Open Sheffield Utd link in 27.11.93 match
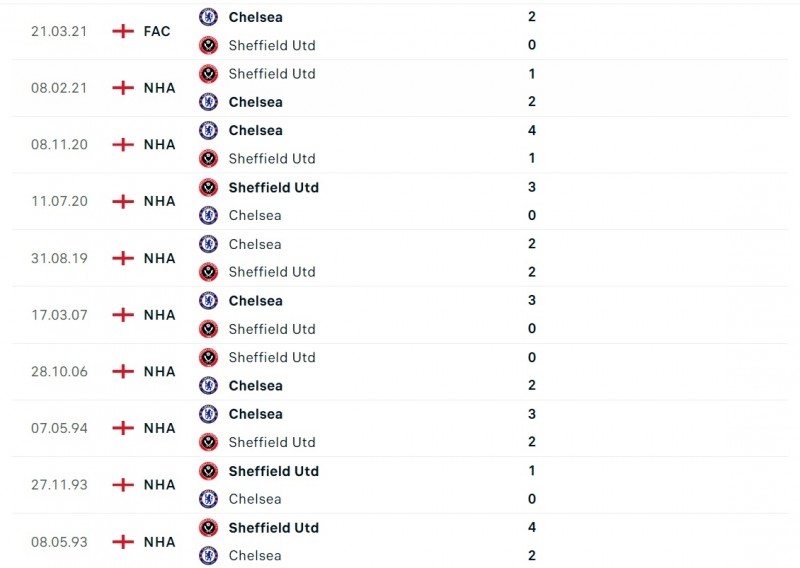This screenshot has height=568, width=800. [273, 471]
